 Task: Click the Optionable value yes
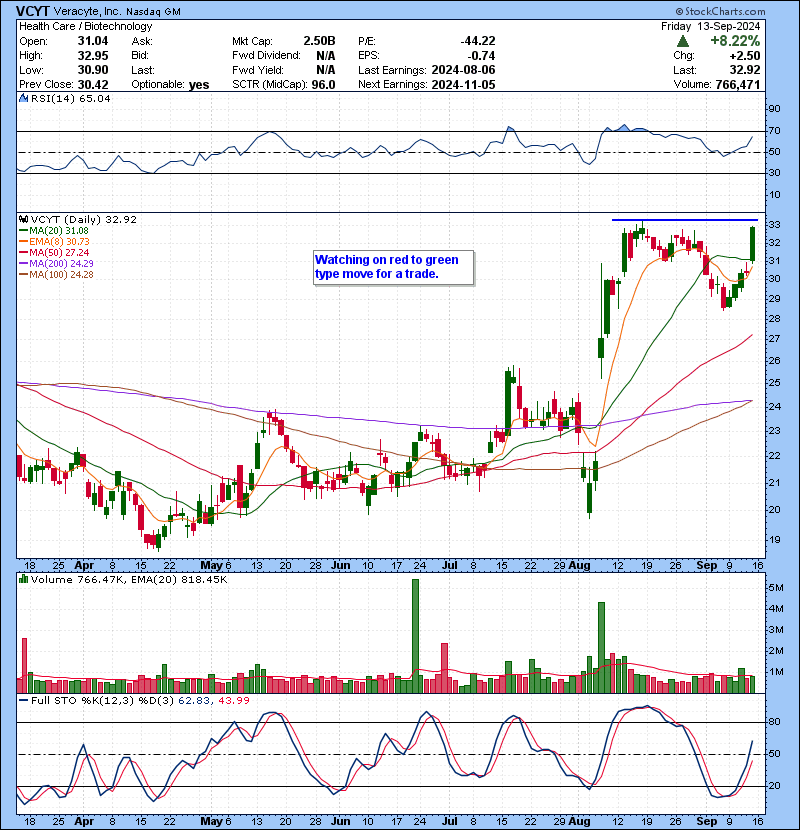pyautogui.click(x=199, y=85)
